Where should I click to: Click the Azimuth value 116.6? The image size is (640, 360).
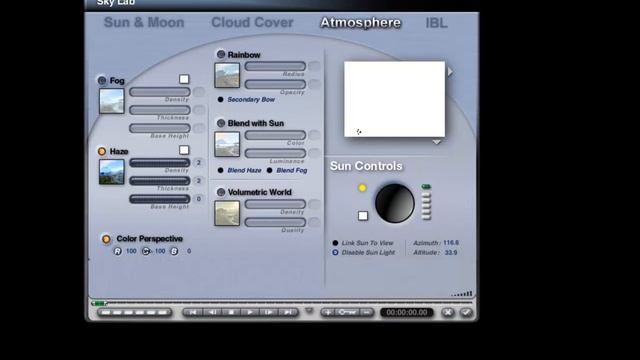451,243
